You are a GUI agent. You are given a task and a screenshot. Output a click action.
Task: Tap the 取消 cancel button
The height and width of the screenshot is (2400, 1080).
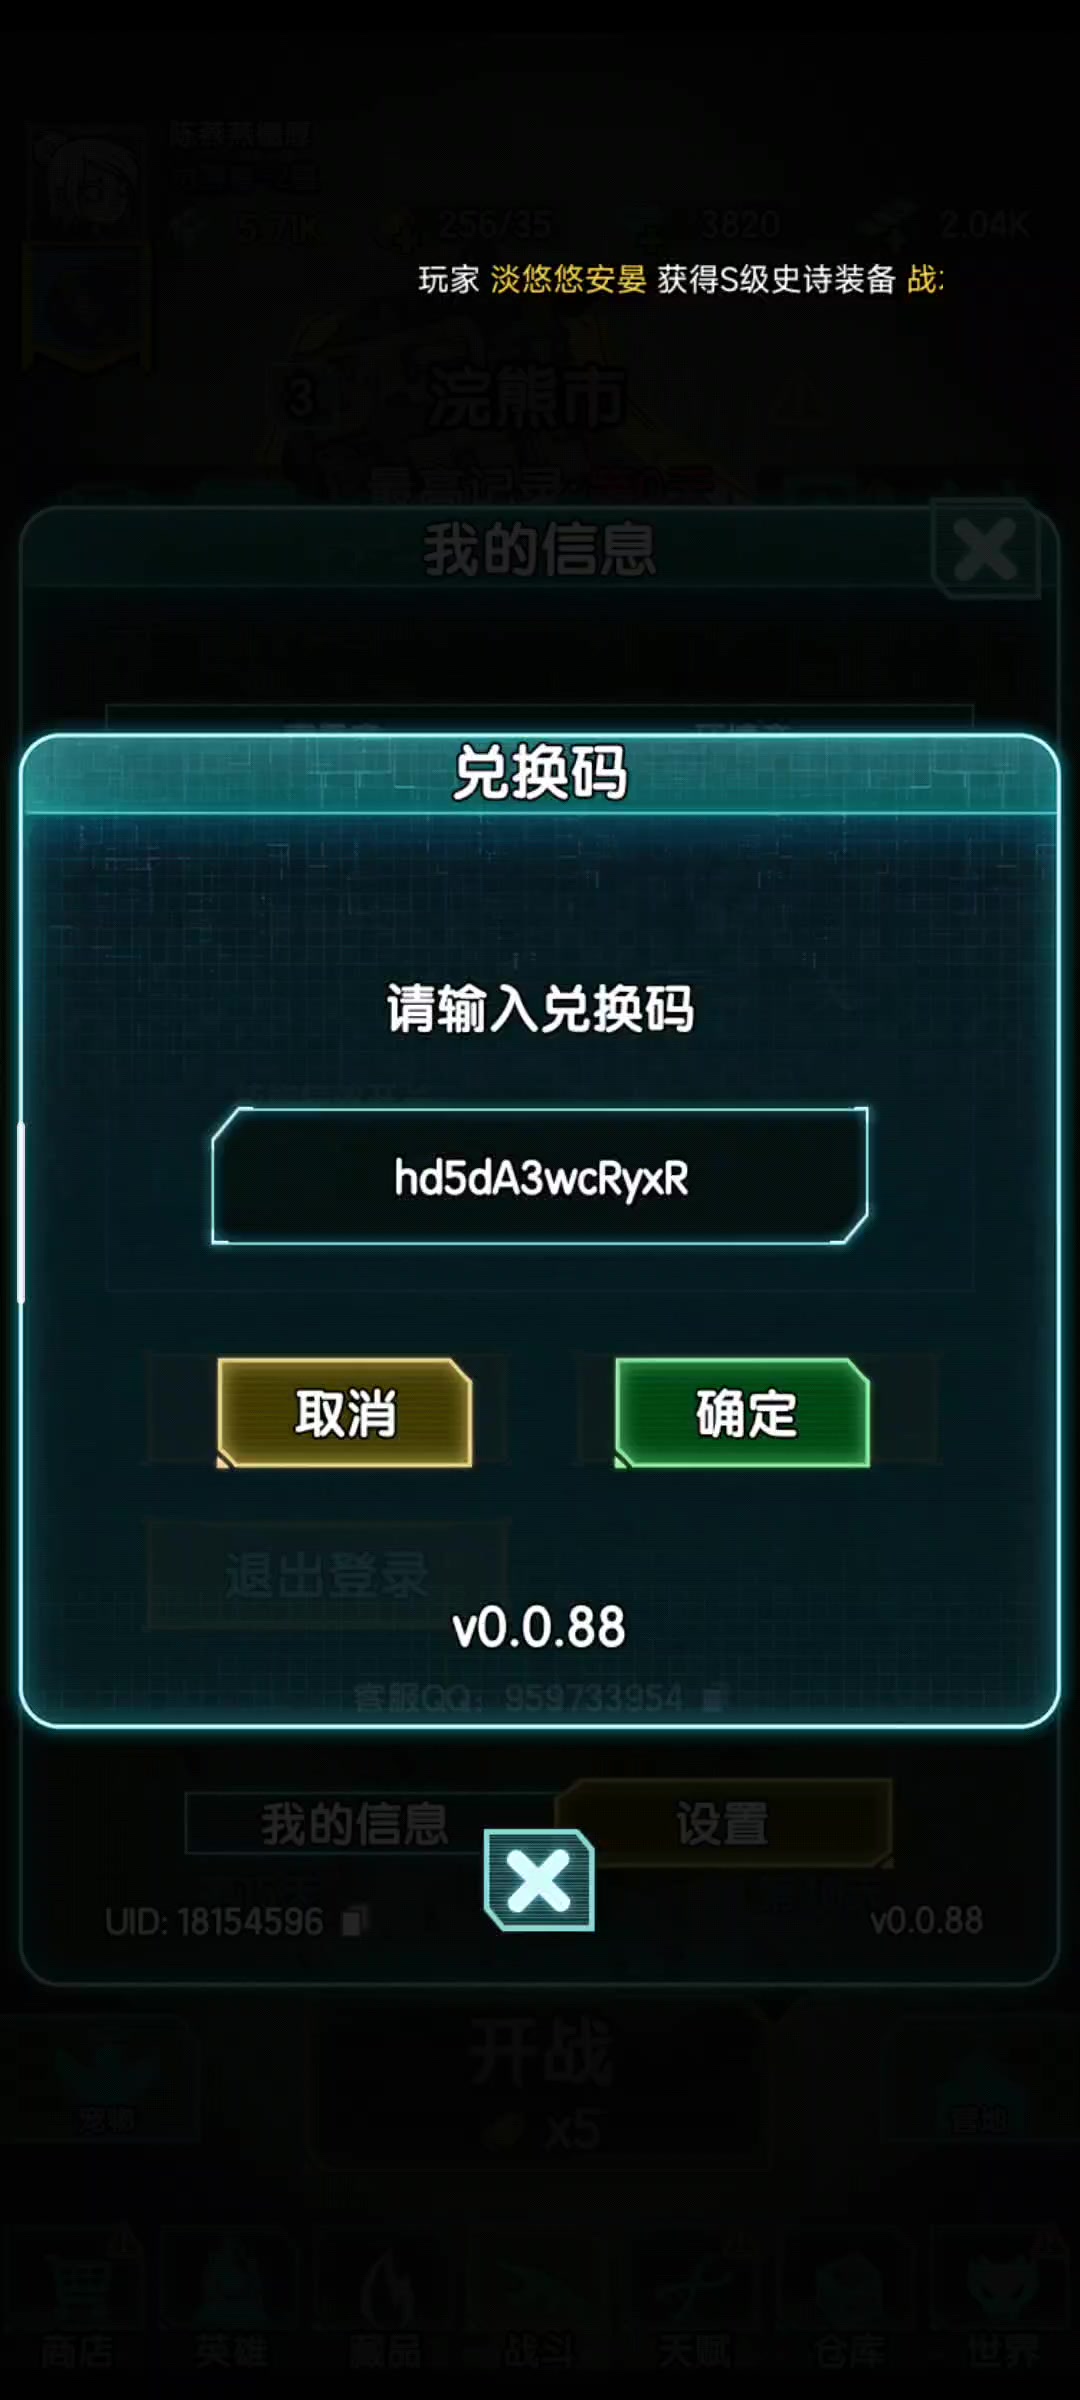345,1413
